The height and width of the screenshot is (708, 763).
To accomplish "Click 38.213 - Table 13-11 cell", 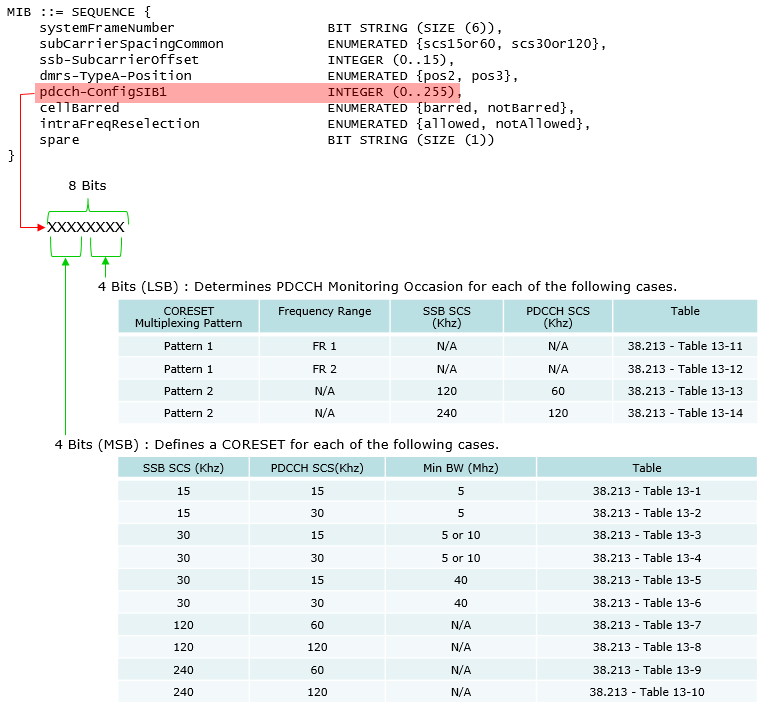I will pos(685,346).
